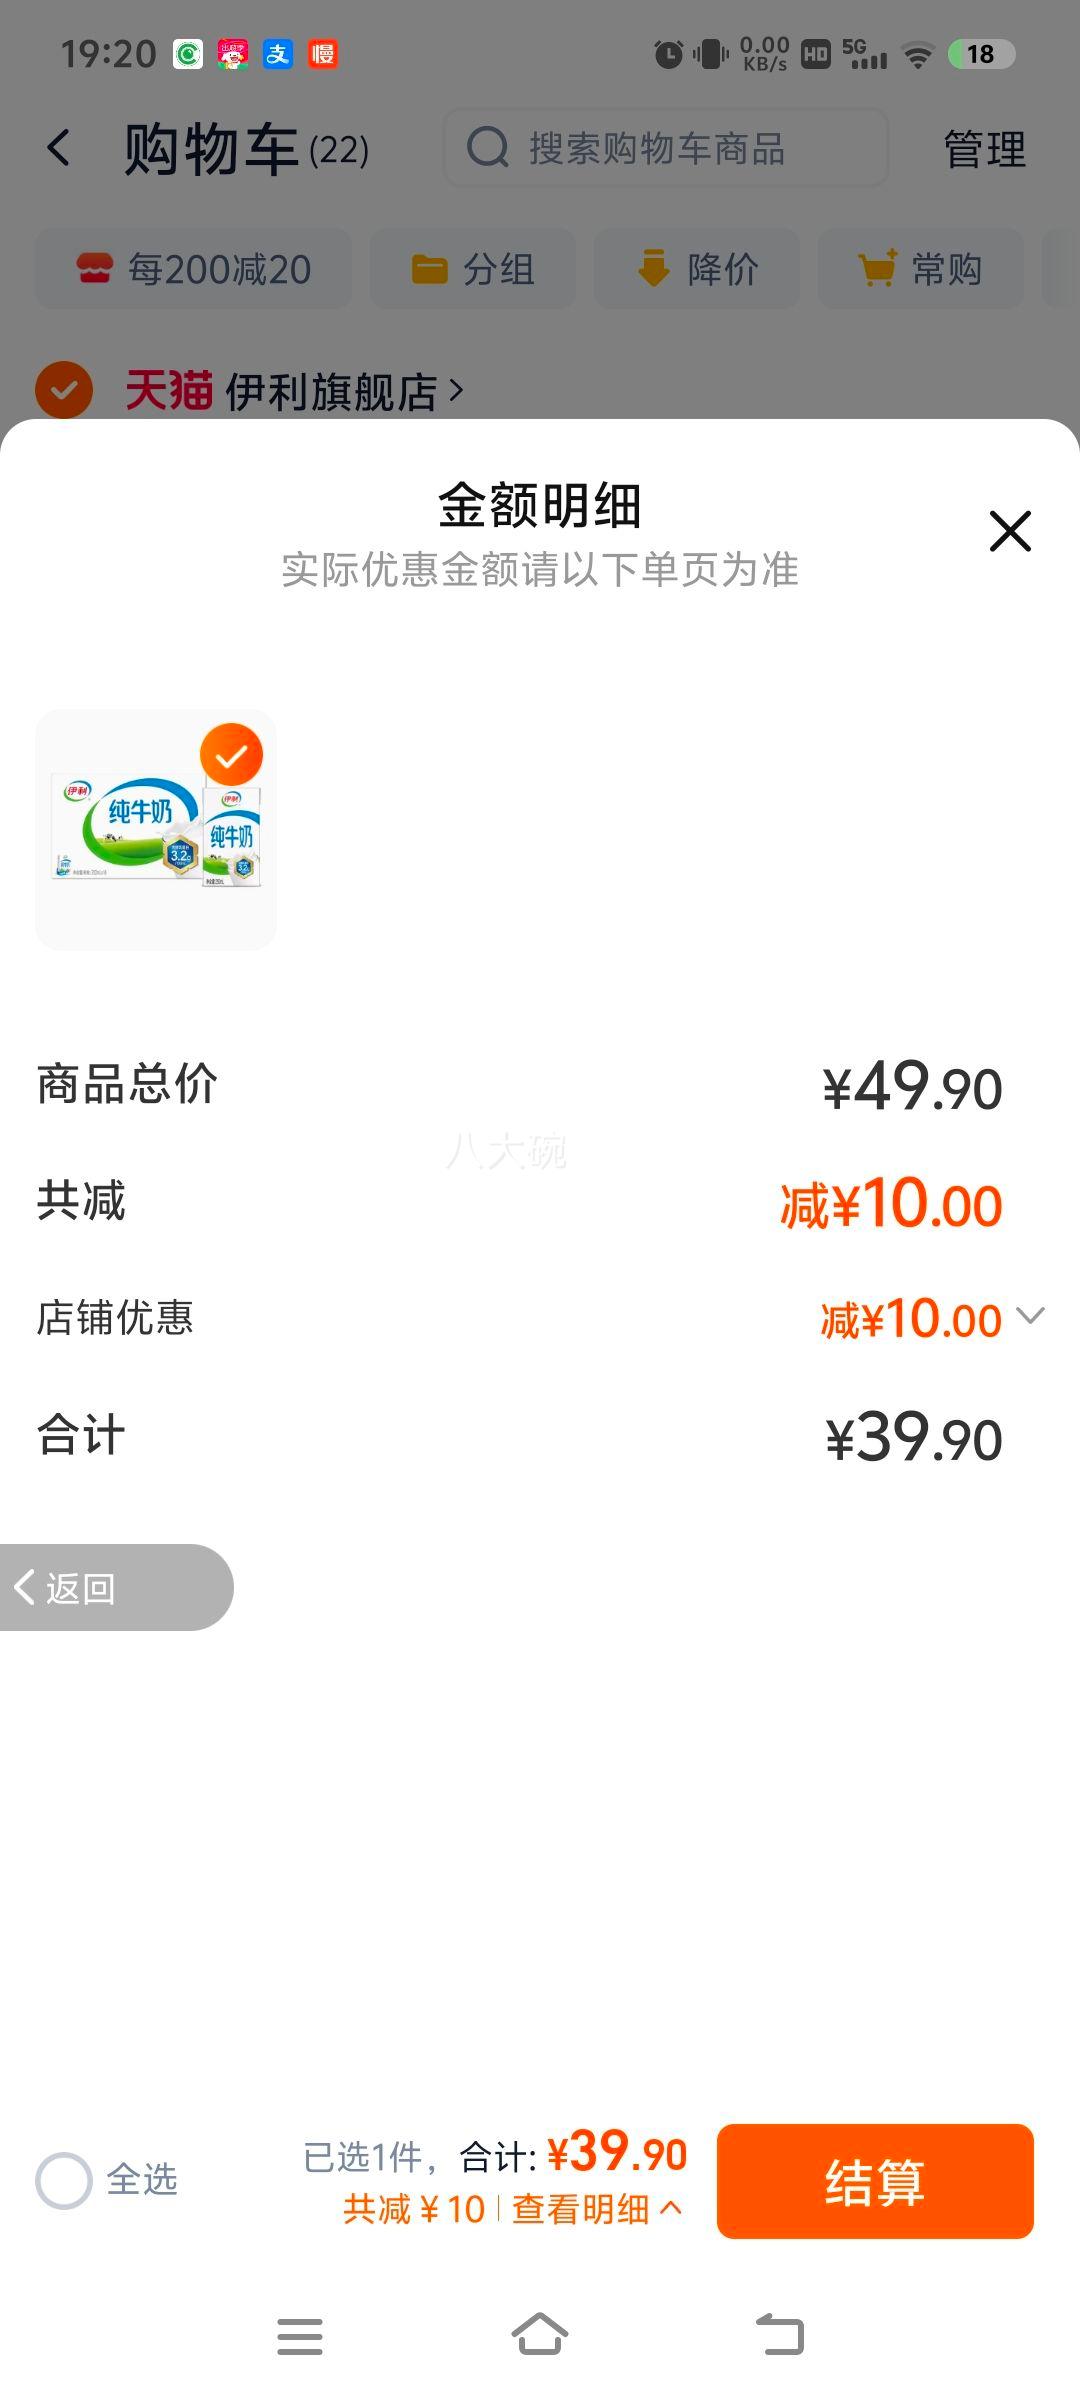Close the 金额明细 panel with X
This screenshot has height=2400, width=1080.
1010,531
